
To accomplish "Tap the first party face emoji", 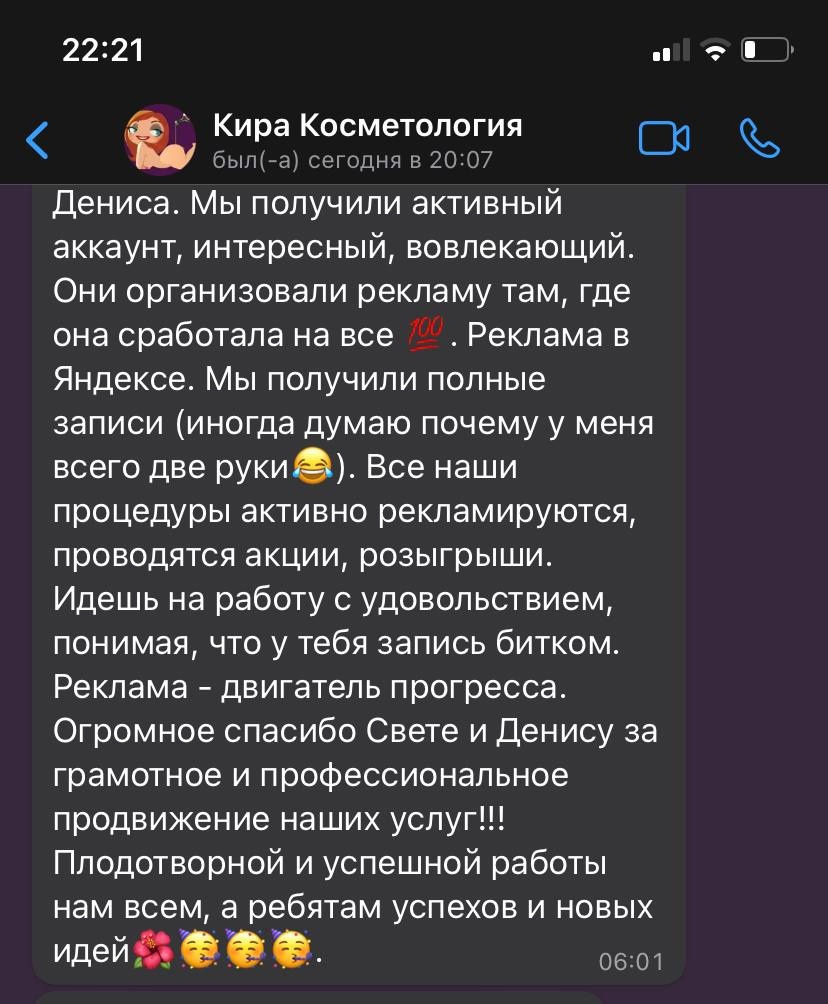I will pyautogui.click(x=200, y=949).
